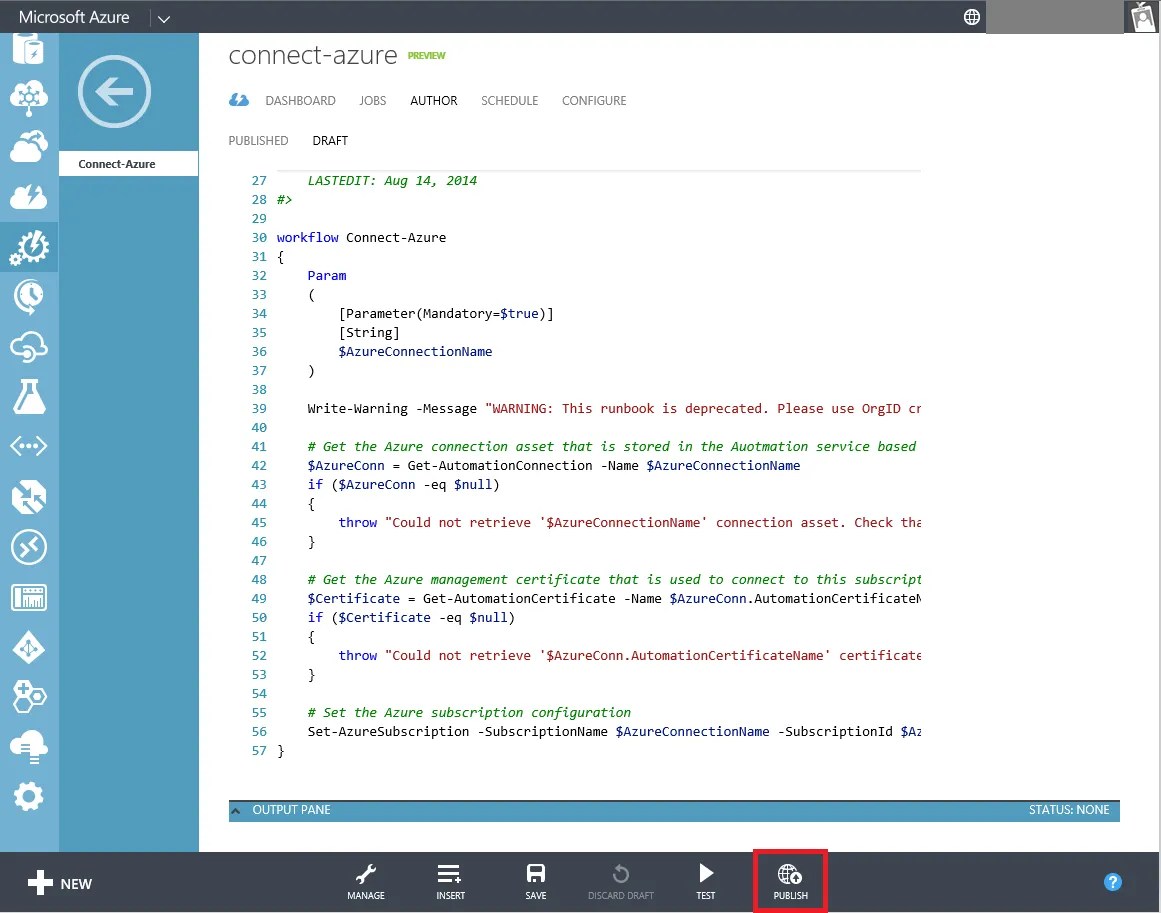Viewport: 1161px width, 913px height.
Task: Click the cloud icon beside DASHBOARD
Action: coord(238,100)
